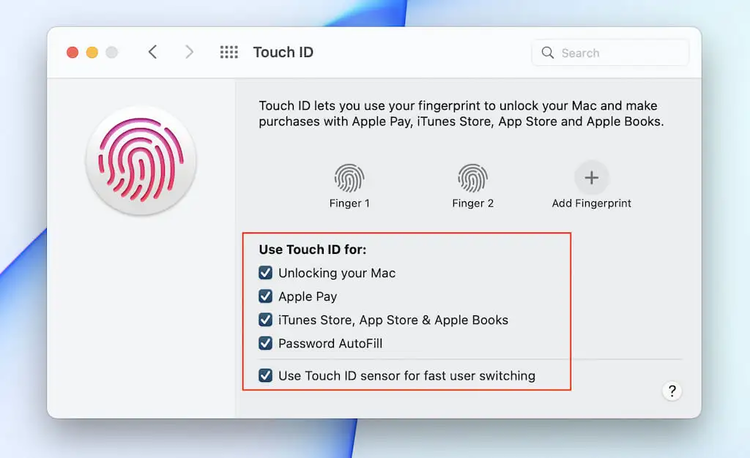
Task: Minimize the window with yellow button
Action: pos(92,52)
